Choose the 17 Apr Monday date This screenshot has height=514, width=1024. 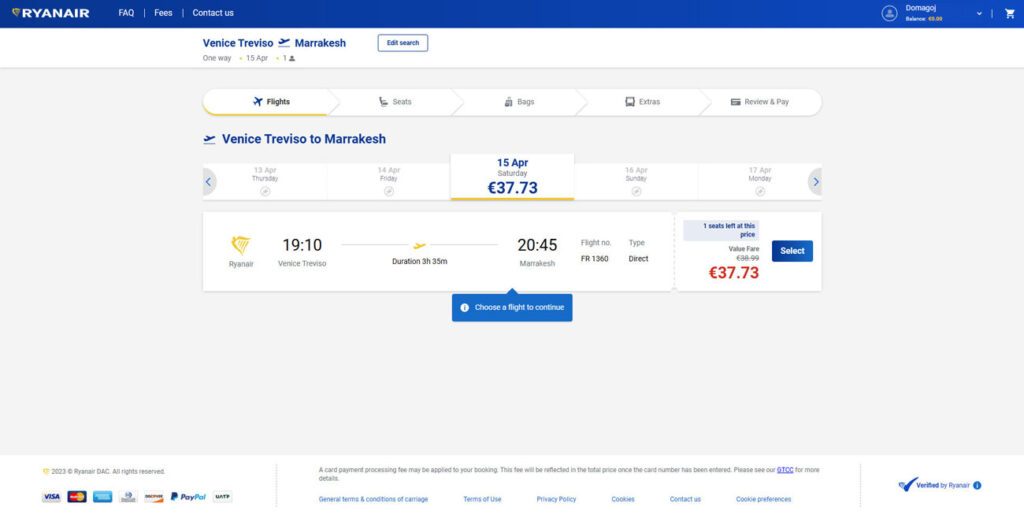pyautogui.click(x=760, y=182)
